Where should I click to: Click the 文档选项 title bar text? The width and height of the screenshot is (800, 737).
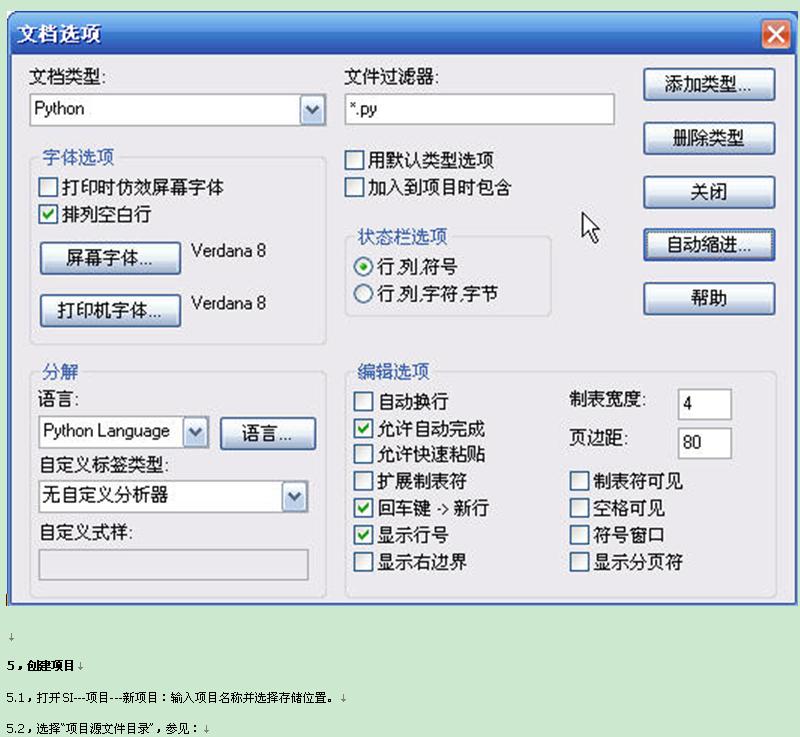point(59,34)
